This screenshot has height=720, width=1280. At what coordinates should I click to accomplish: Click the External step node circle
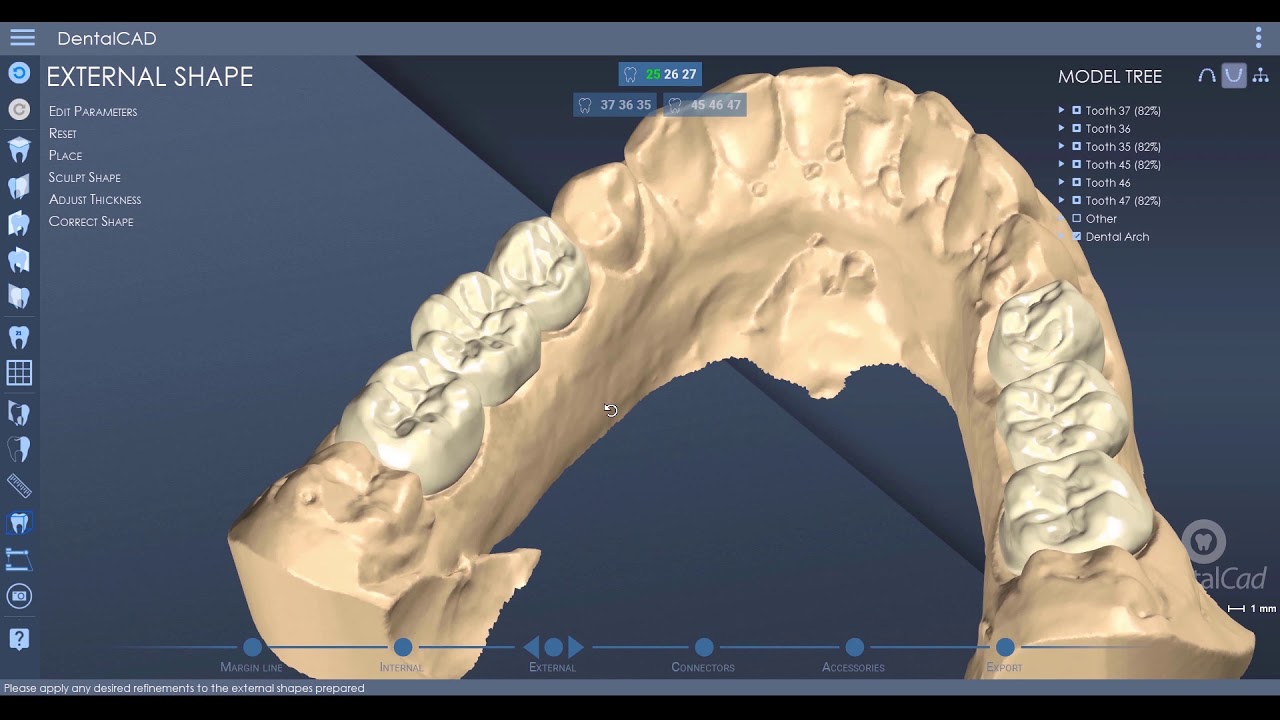(x=553, y=647)
